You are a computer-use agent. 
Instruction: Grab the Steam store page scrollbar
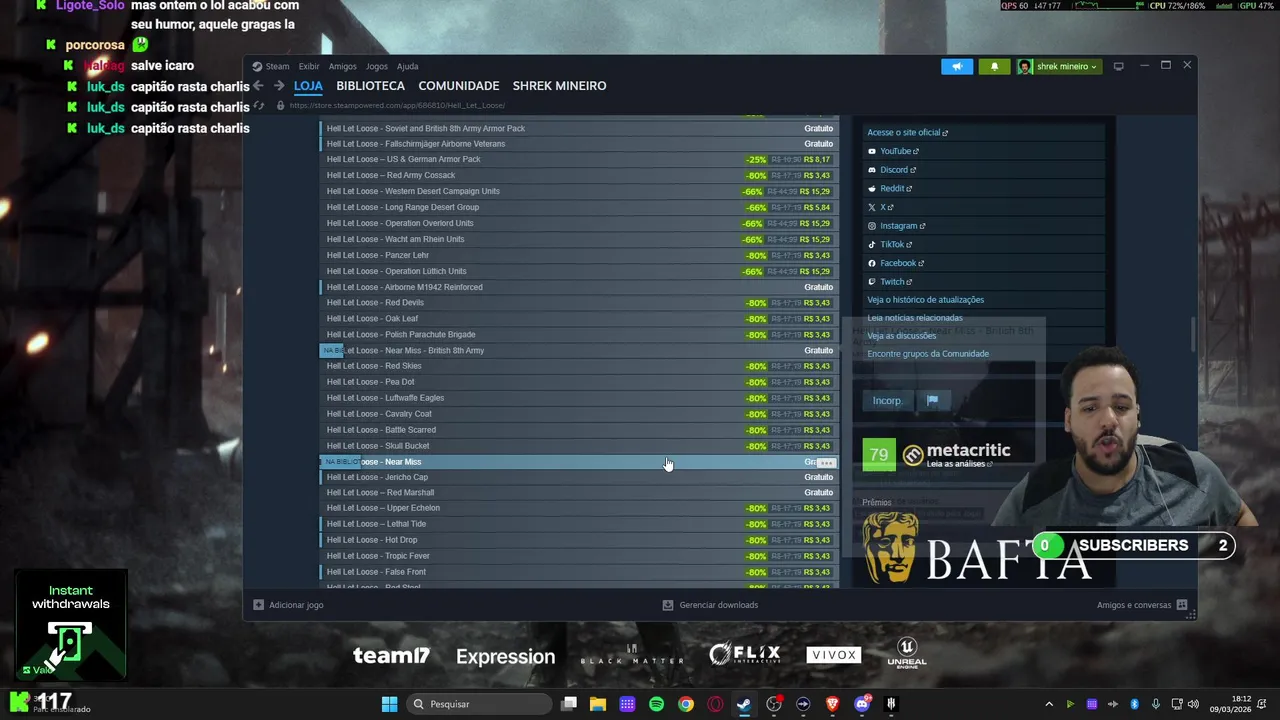click(x=1192, y=334)
